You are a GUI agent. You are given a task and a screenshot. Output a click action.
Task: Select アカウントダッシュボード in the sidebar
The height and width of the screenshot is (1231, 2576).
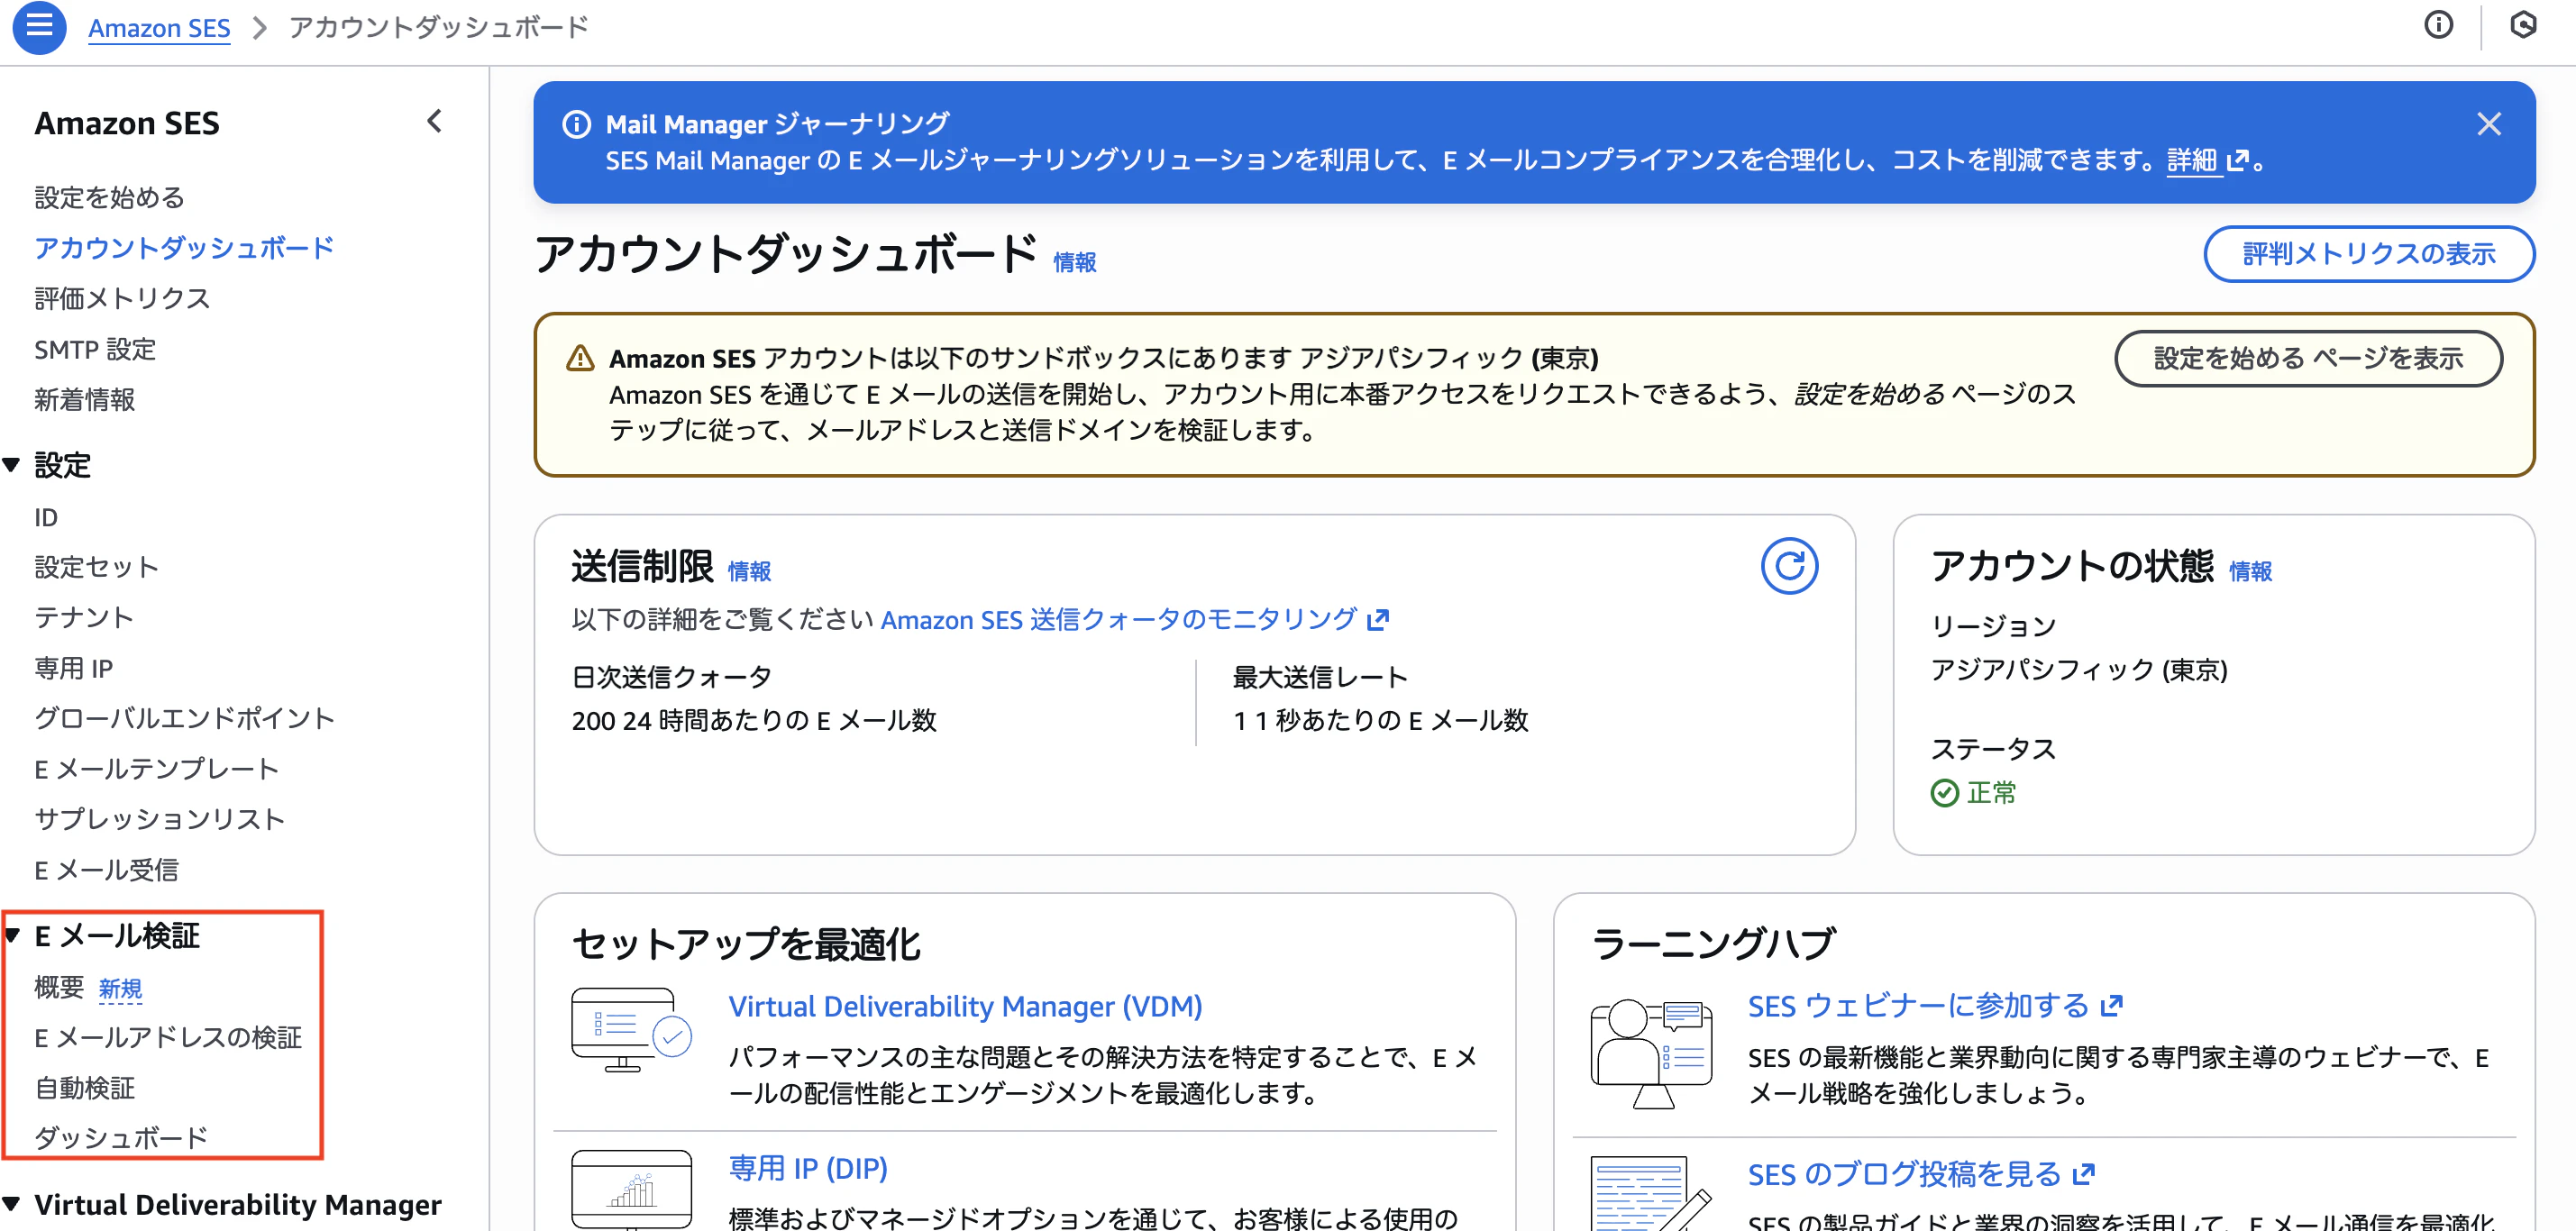point(184,248)
